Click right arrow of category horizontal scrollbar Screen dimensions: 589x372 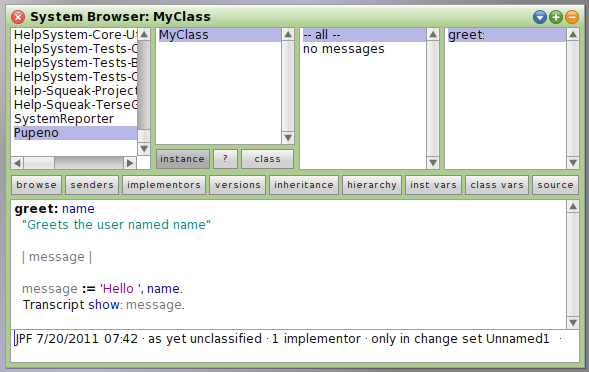coord(130,163)
